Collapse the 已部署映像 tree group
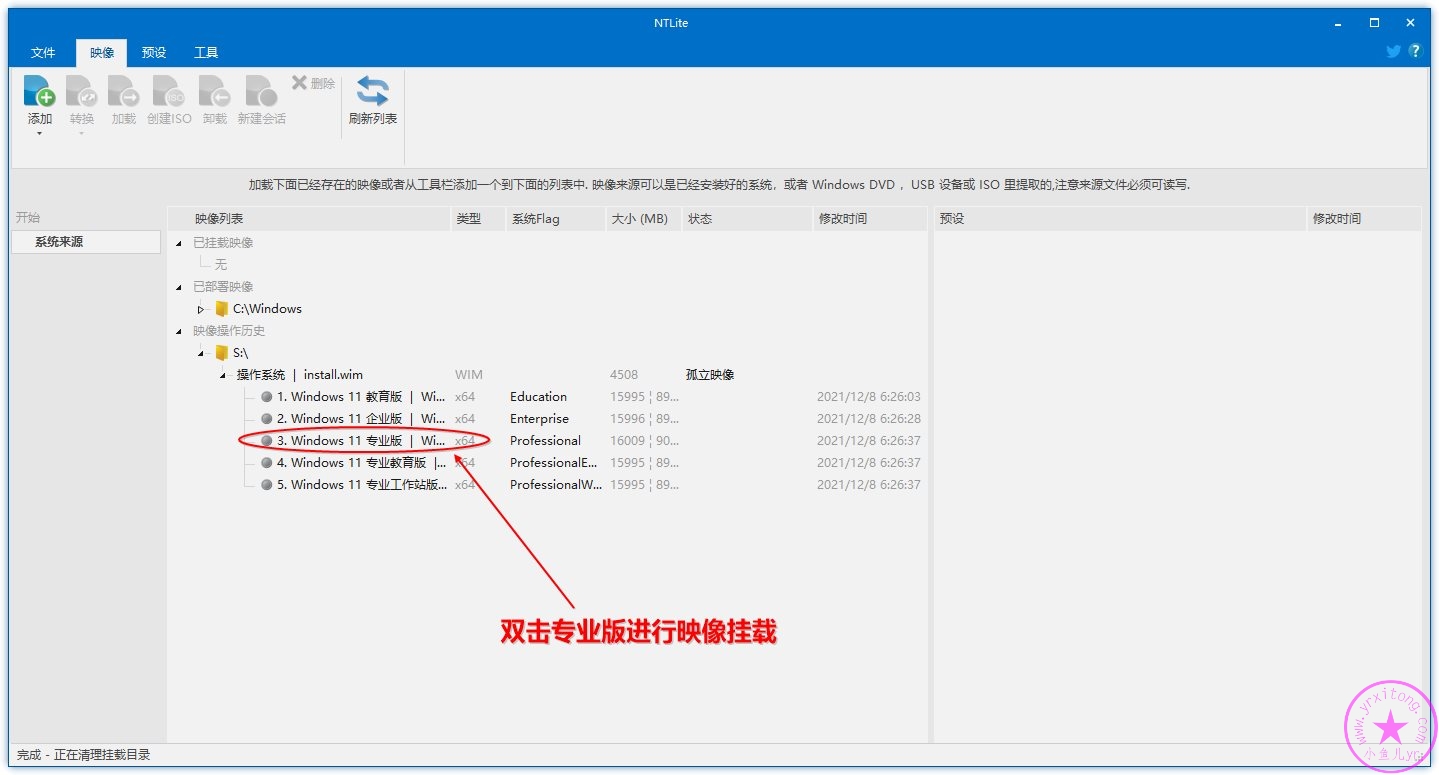The height and width of the screenshot is (775, 1439). tap(179, 287)
